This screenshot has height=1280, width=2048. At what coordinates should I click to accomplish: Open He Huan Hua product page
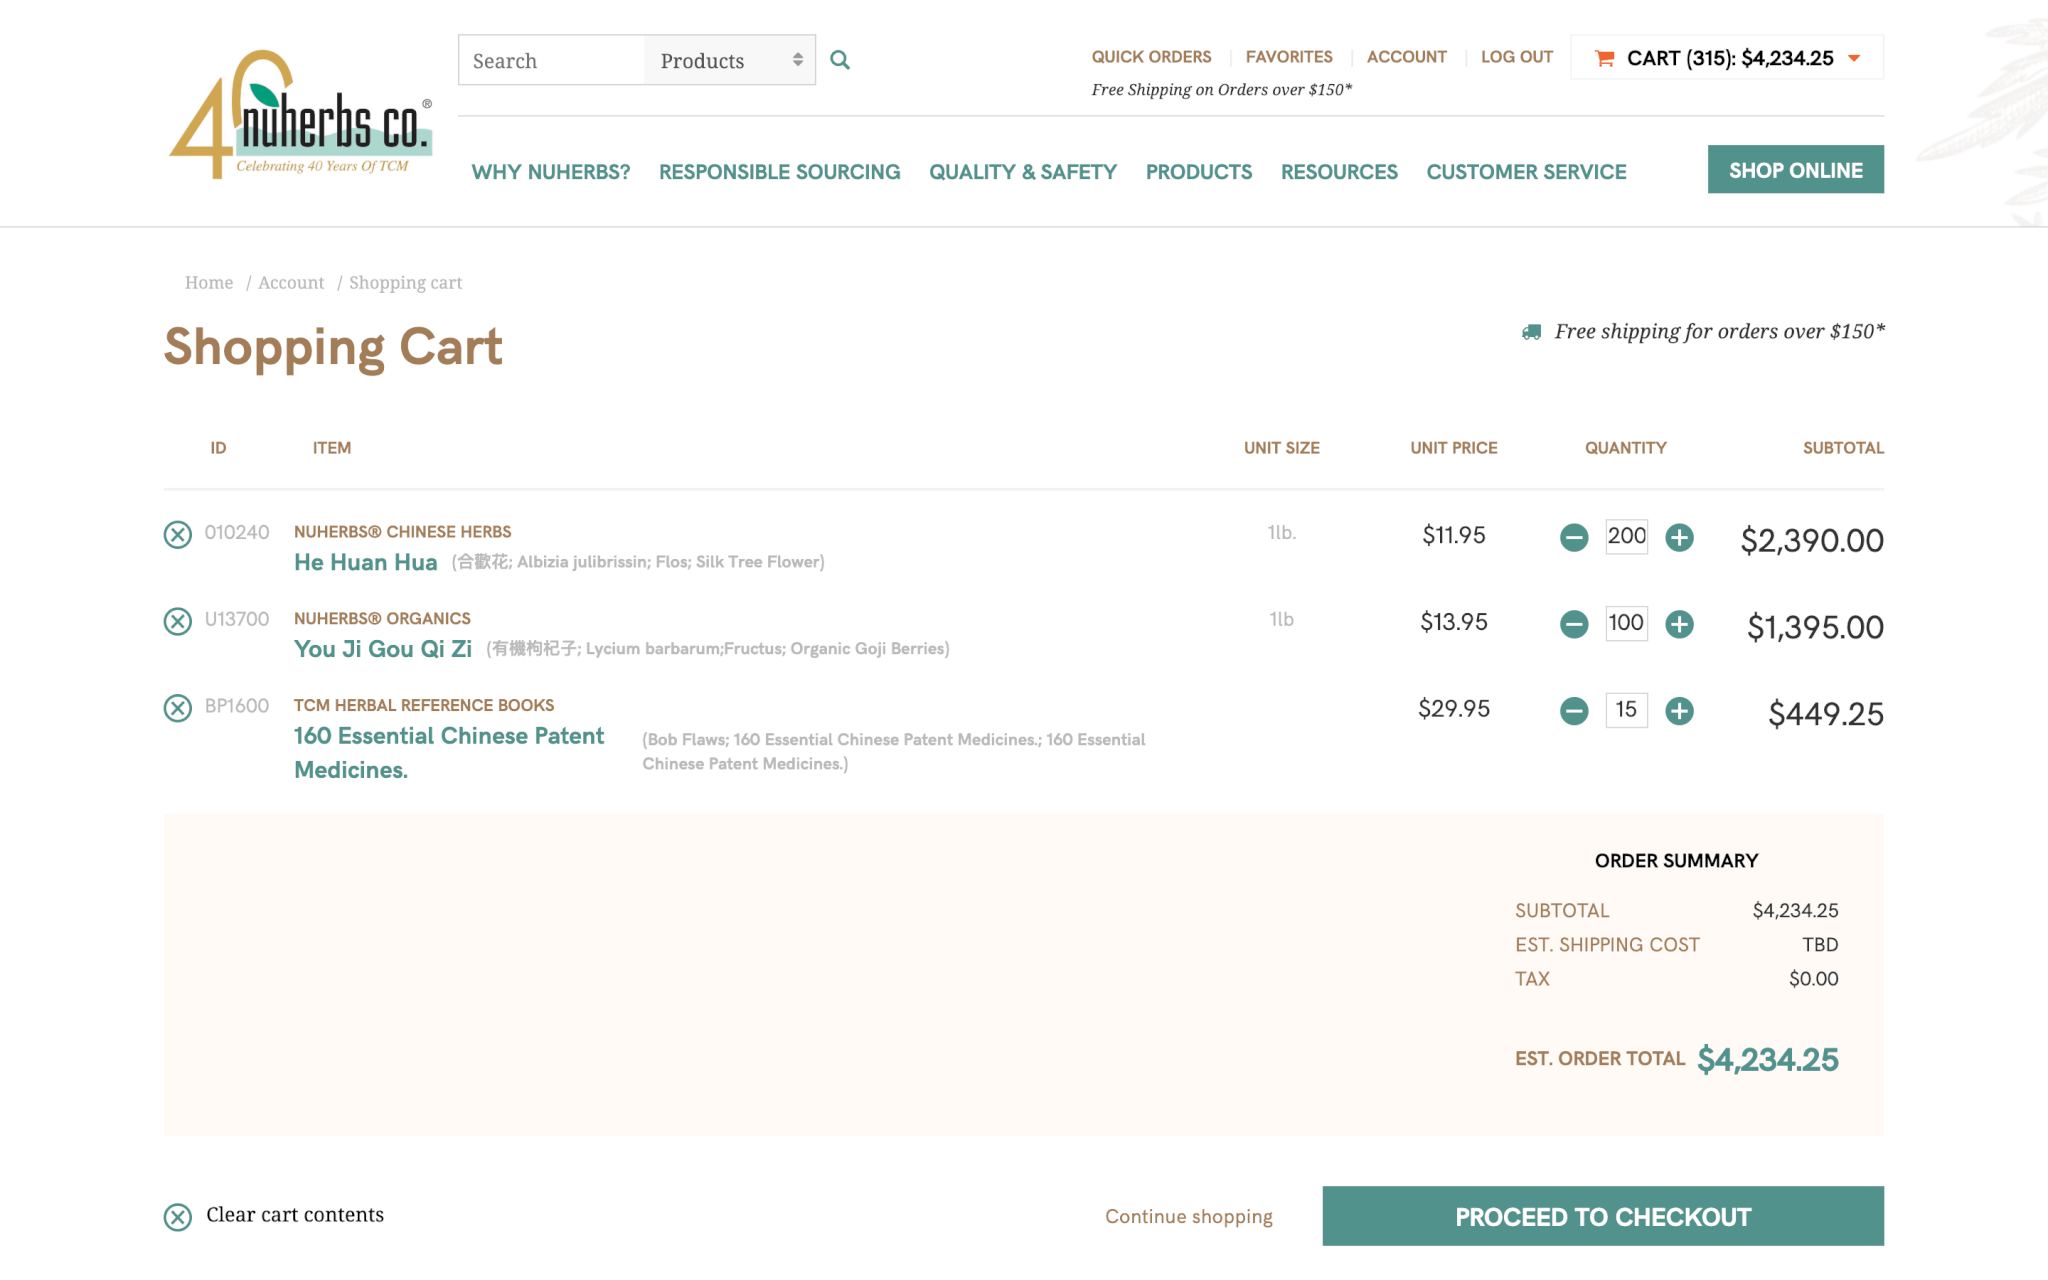tap(365, 563)
